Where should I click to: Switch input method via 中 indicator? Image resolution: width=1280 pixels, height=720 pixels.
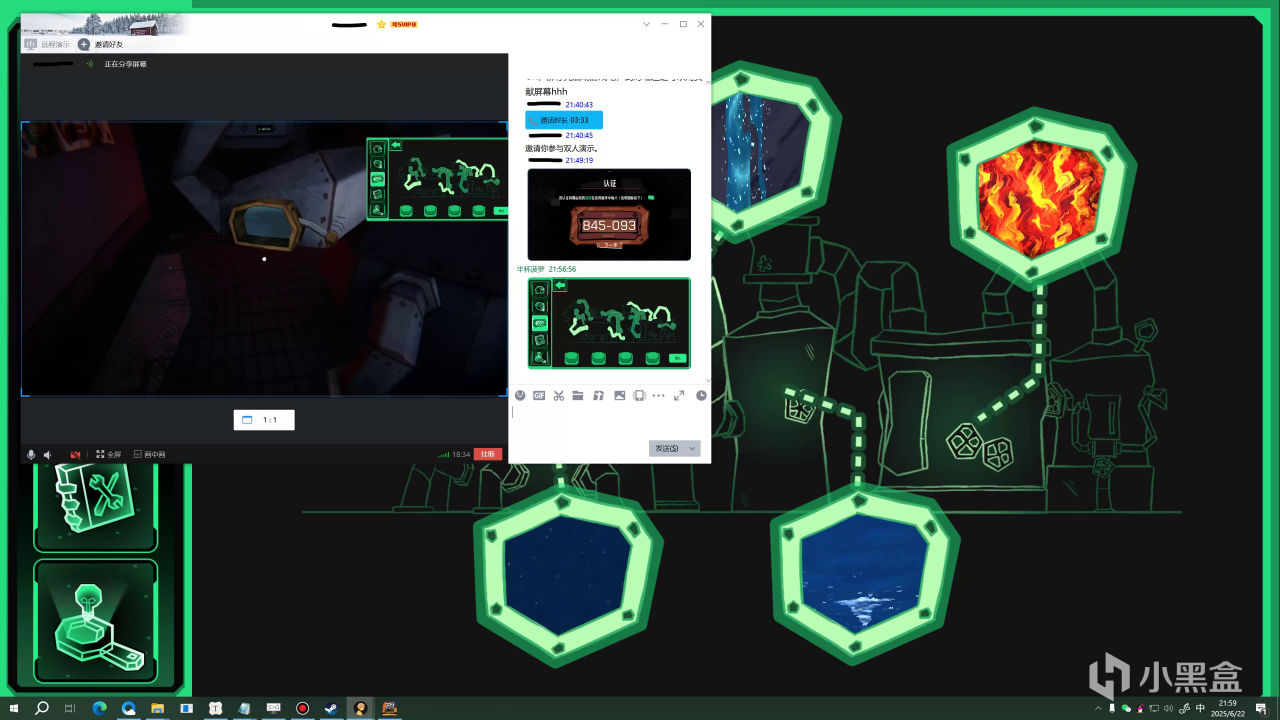point(1200,708)
